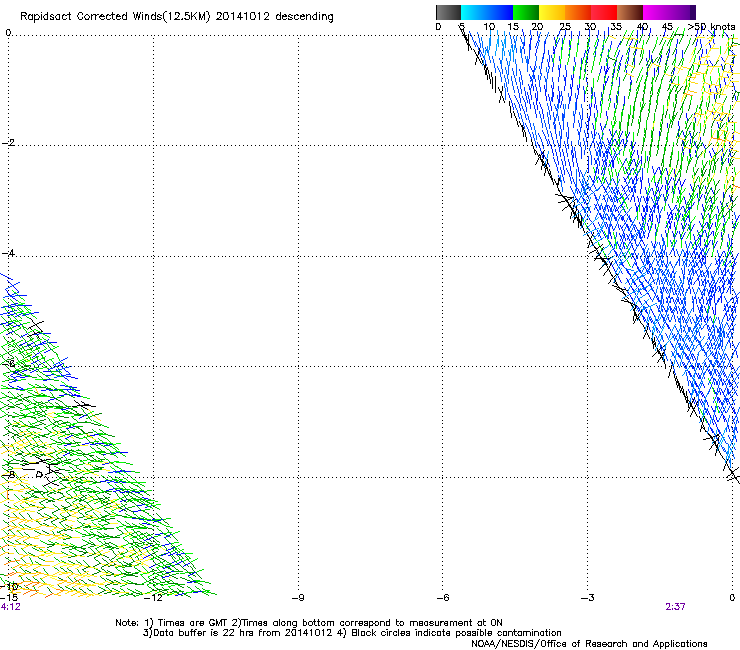The image size is (740, 650).
Task: Click the black contamination circle near -8 latitude
Action: click(39, 474)
